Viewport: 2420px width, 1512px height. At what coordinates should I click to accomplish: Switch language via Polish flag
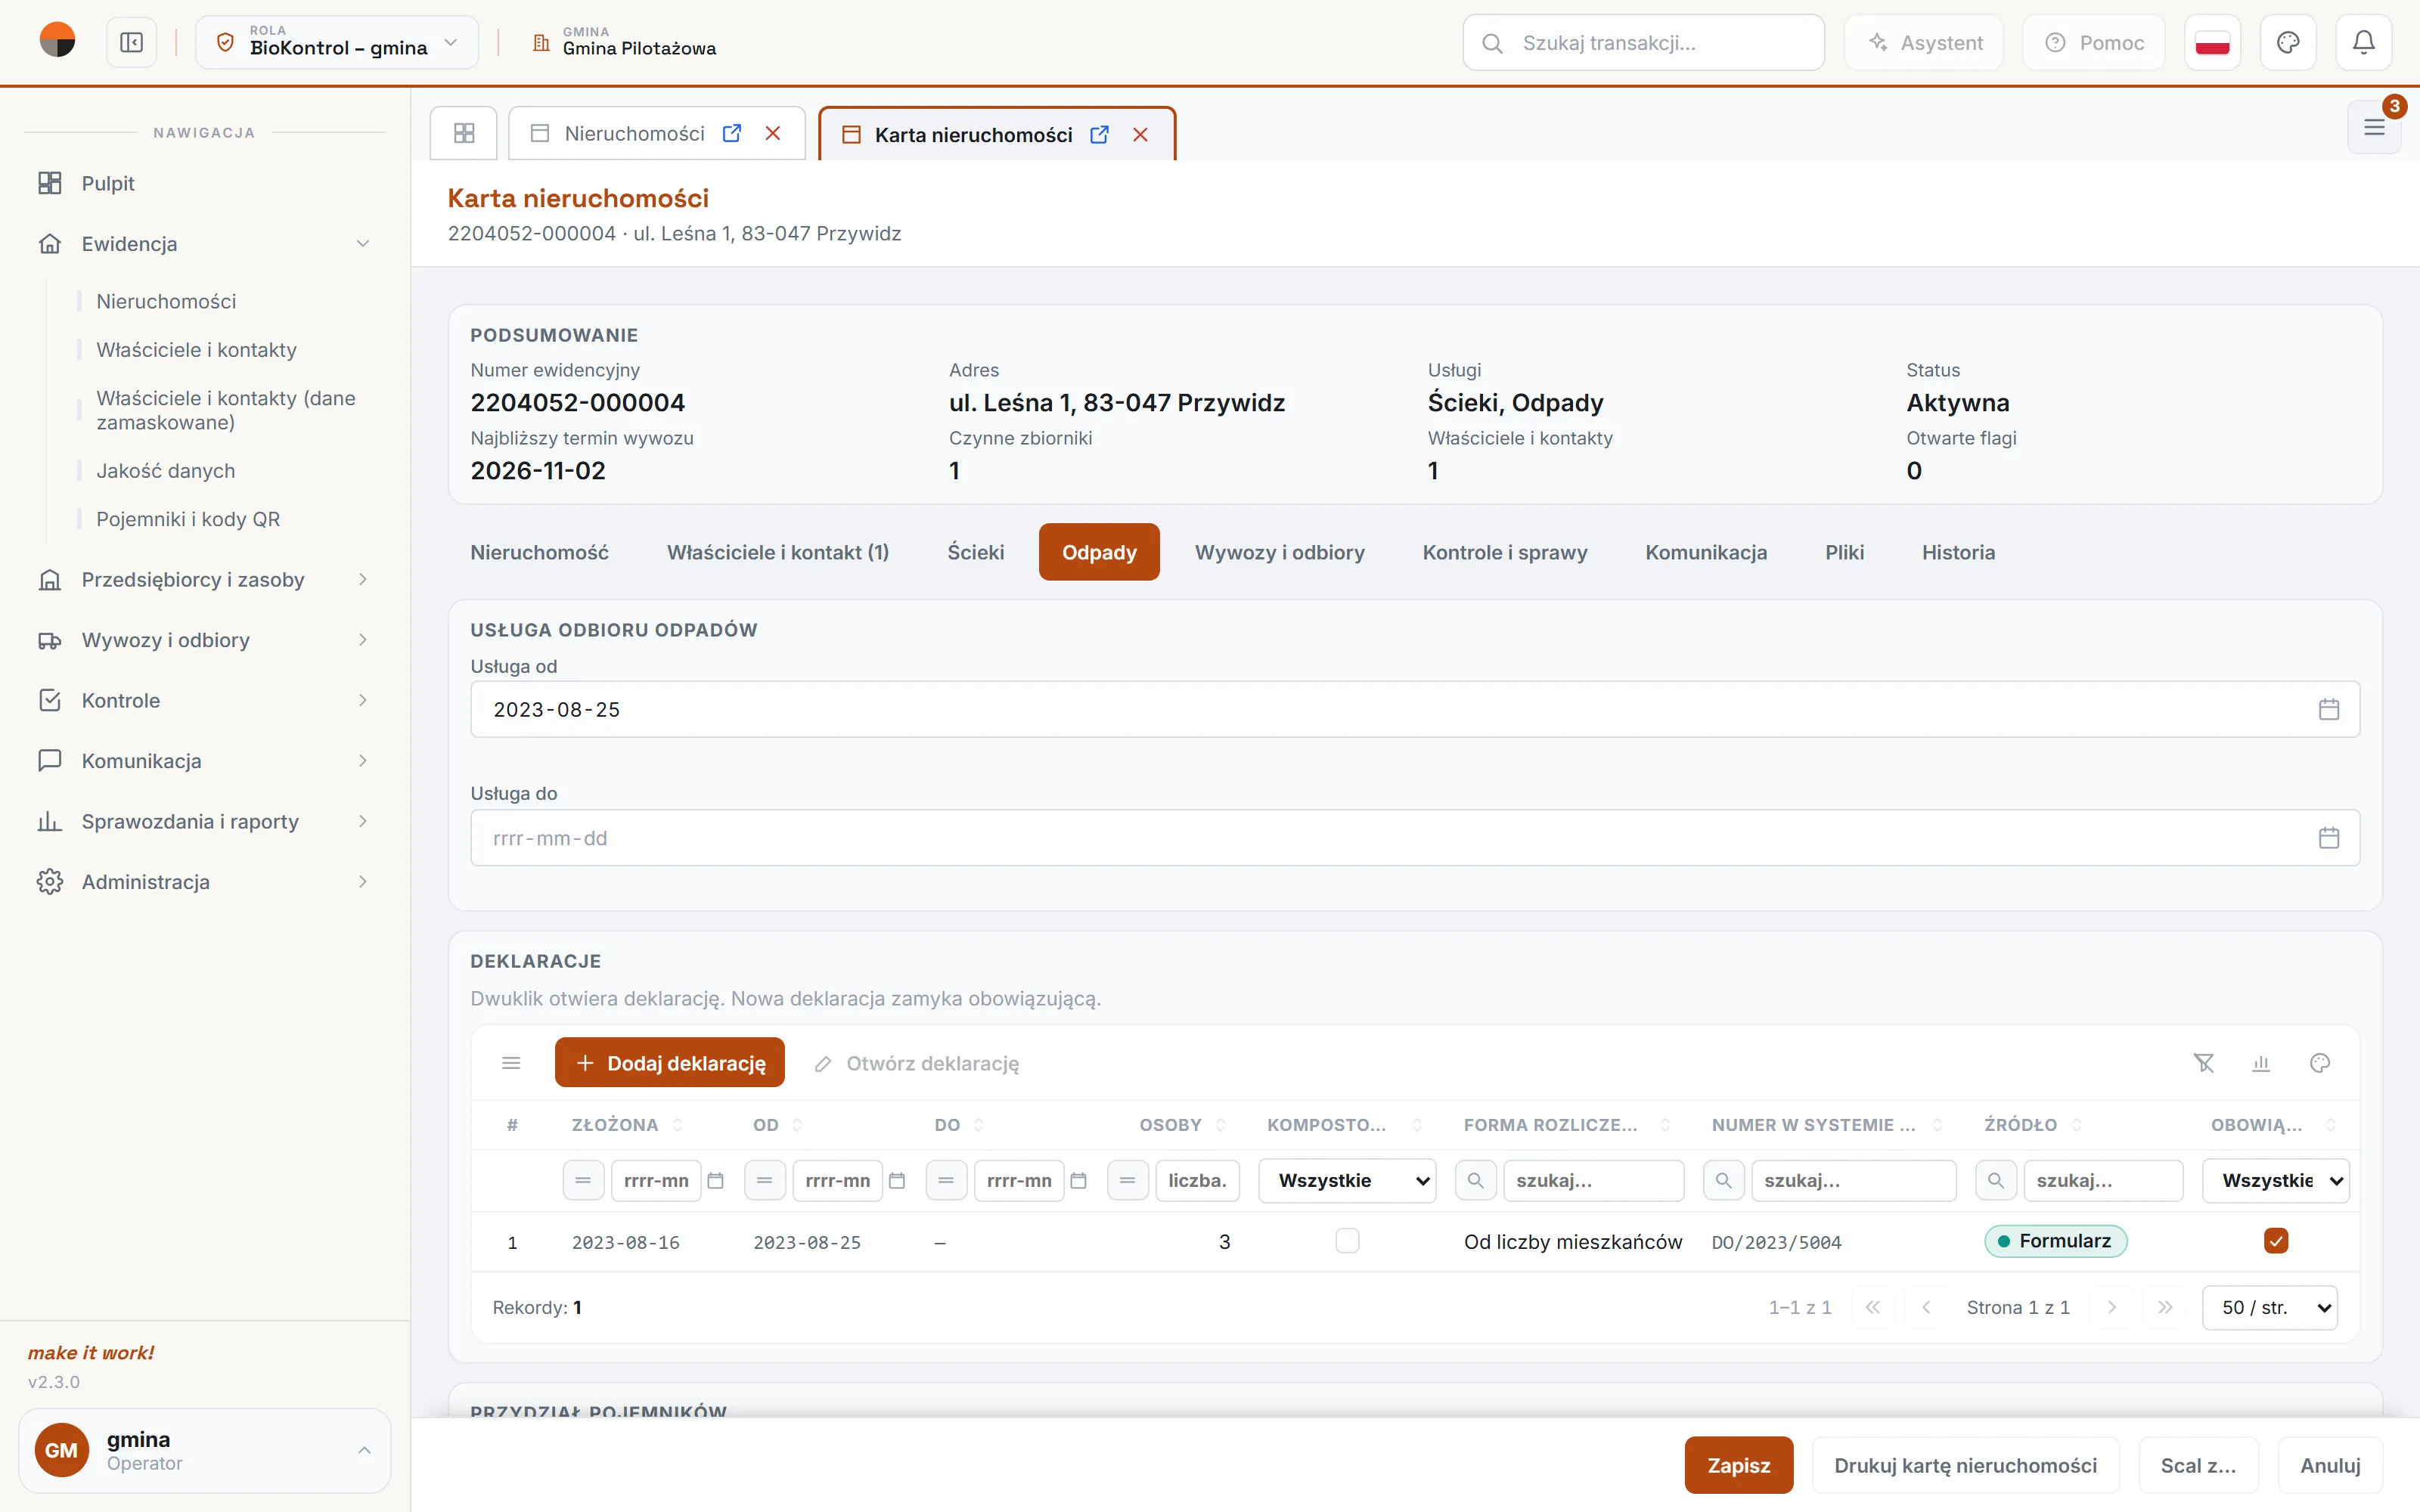pyautogui.click(x=2212, y=42)
